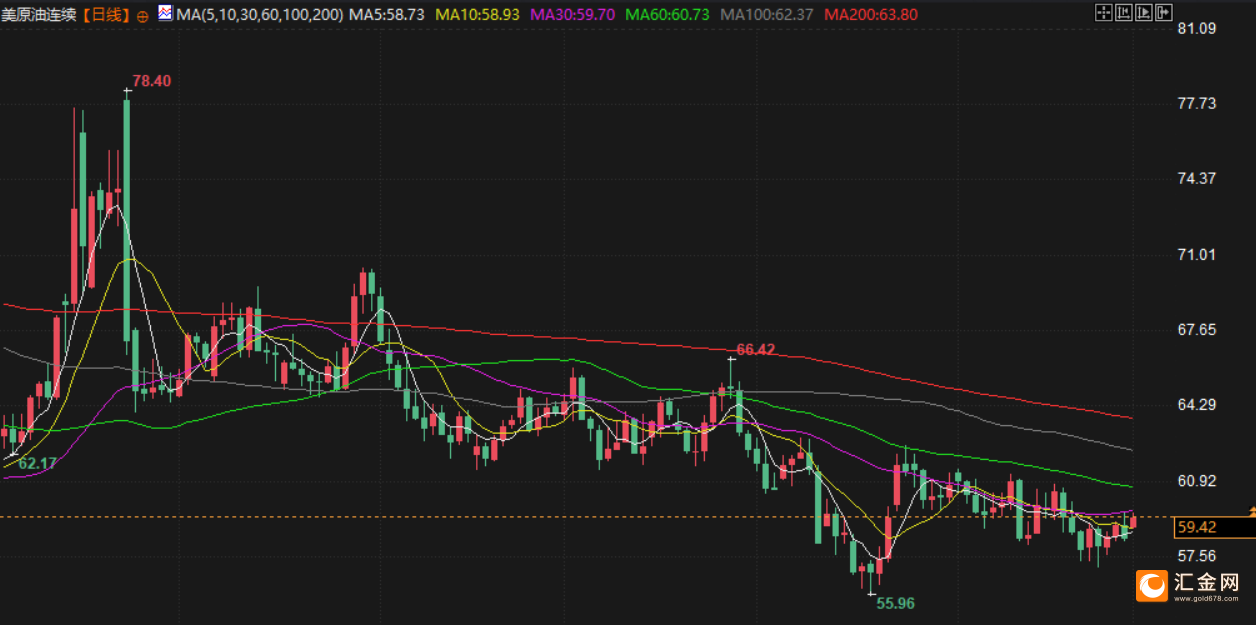Click the 71.01 price axis label
This screenshot has width=1256, height=625.
pyautogui.click(x=1197, y=254)
